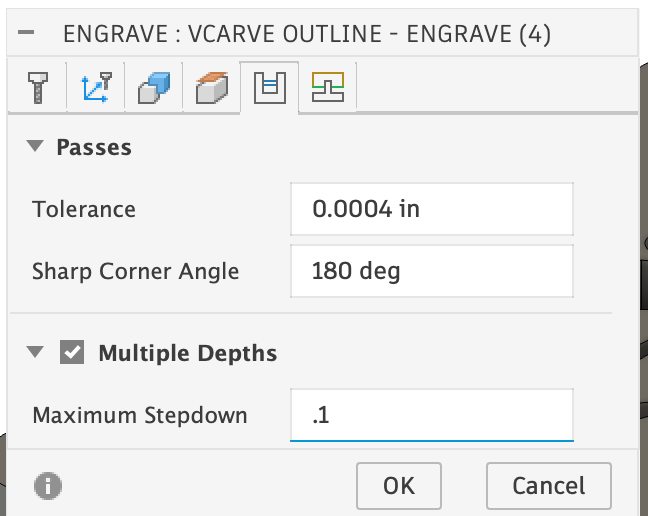Click the Tolerance input field
Screen dimensions: 648x516
click(x=432, y=209)
